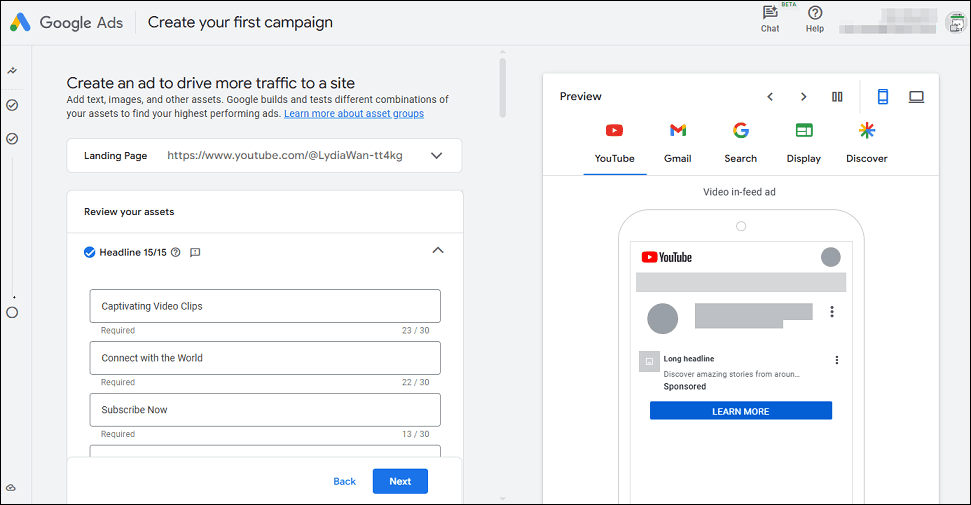The image size is (971, 505).
Task: Collapse the Headline section chevron
Action: point(438,250)
